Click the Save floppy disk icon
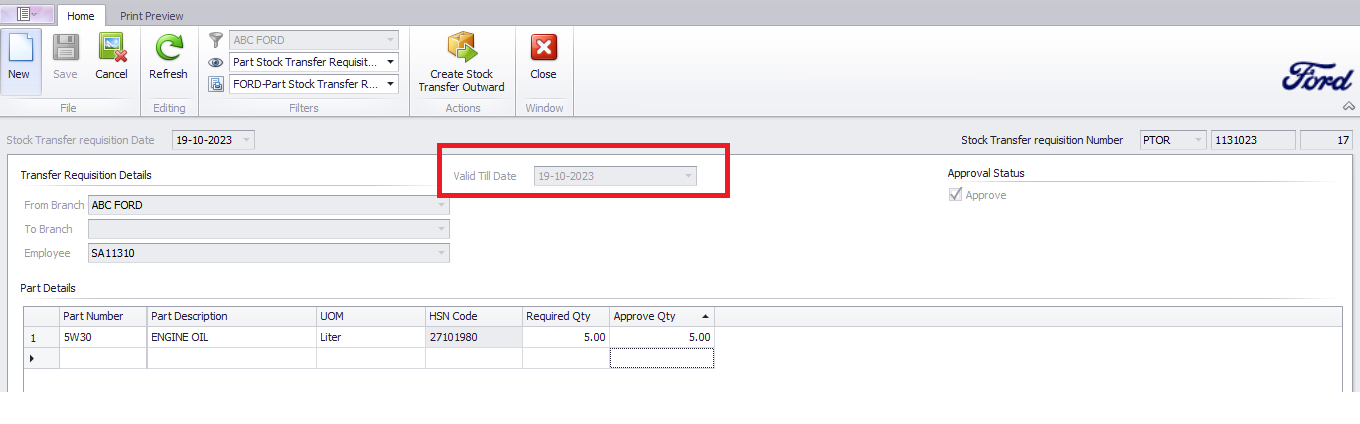 [x=66, y=47]
